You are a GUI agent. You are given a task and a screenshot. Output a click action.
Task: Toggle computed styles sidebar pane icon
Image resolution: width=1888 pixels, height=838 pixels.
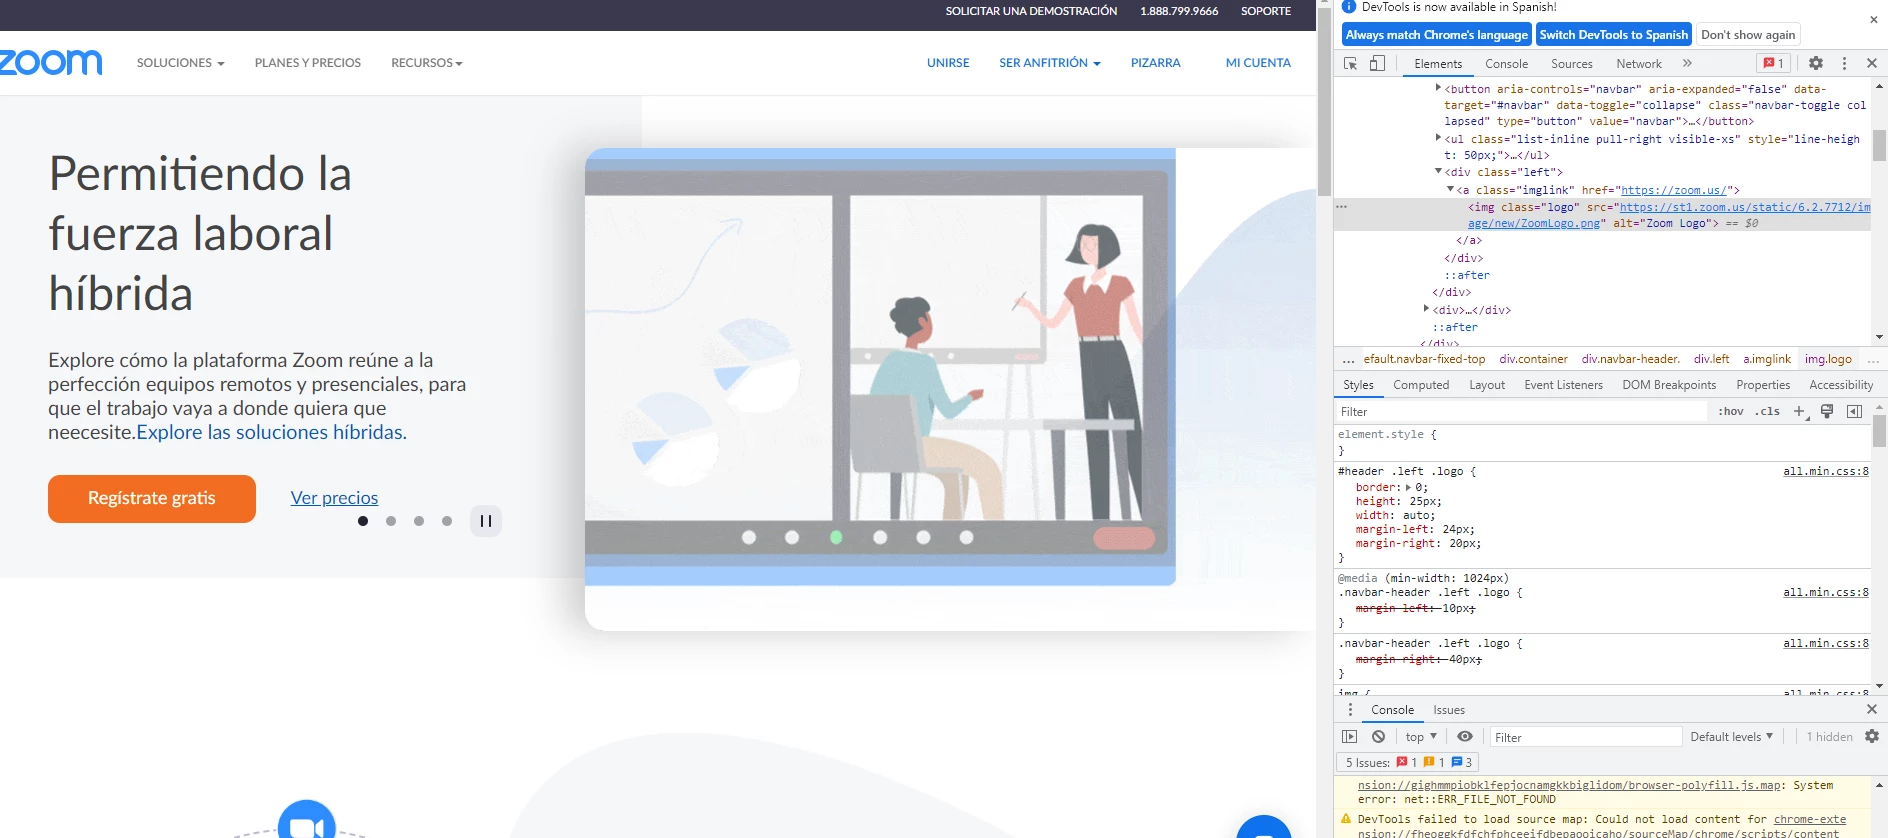pos(1854,411)
